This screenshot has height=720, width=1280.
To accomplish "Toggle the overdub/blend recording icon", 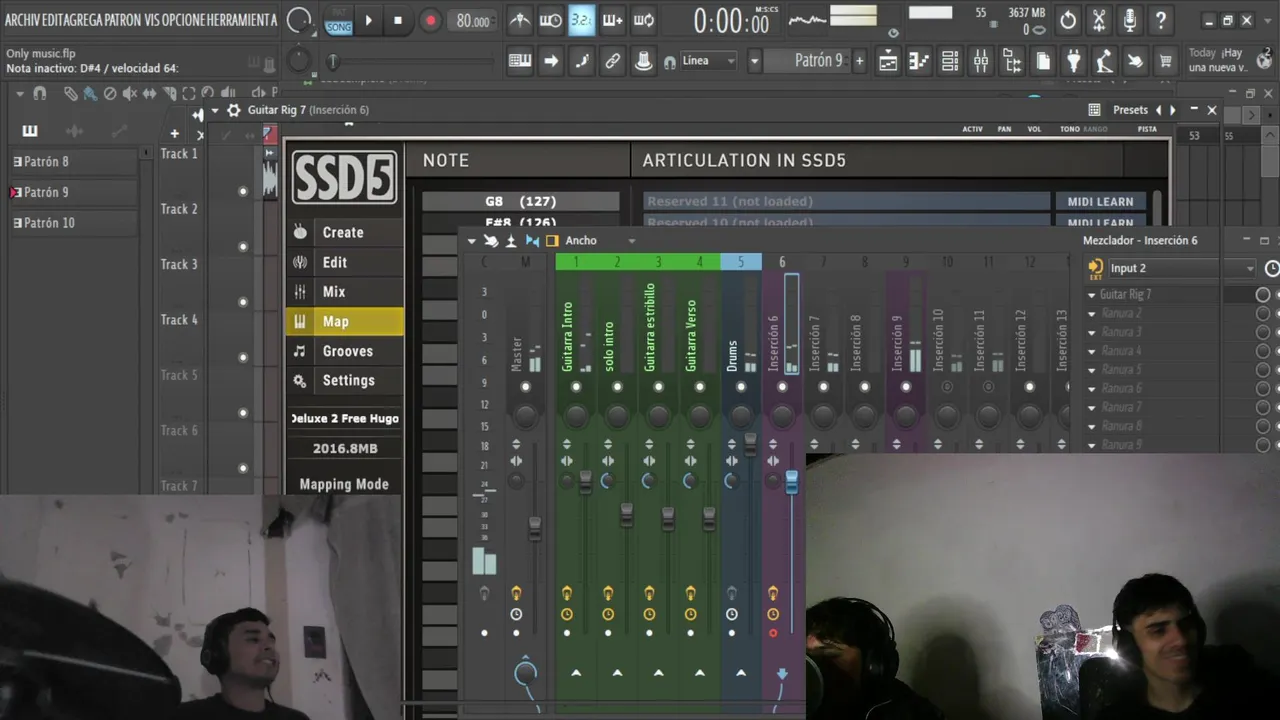I will point(612,20).
